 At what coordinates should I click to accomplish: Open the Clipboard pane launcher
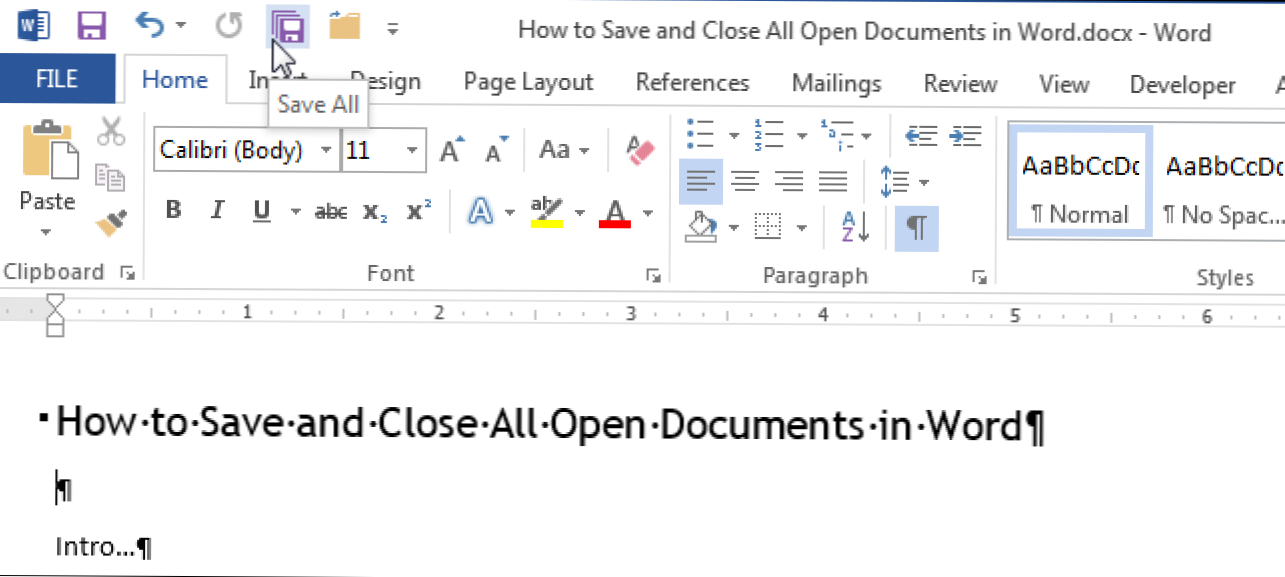127,273
